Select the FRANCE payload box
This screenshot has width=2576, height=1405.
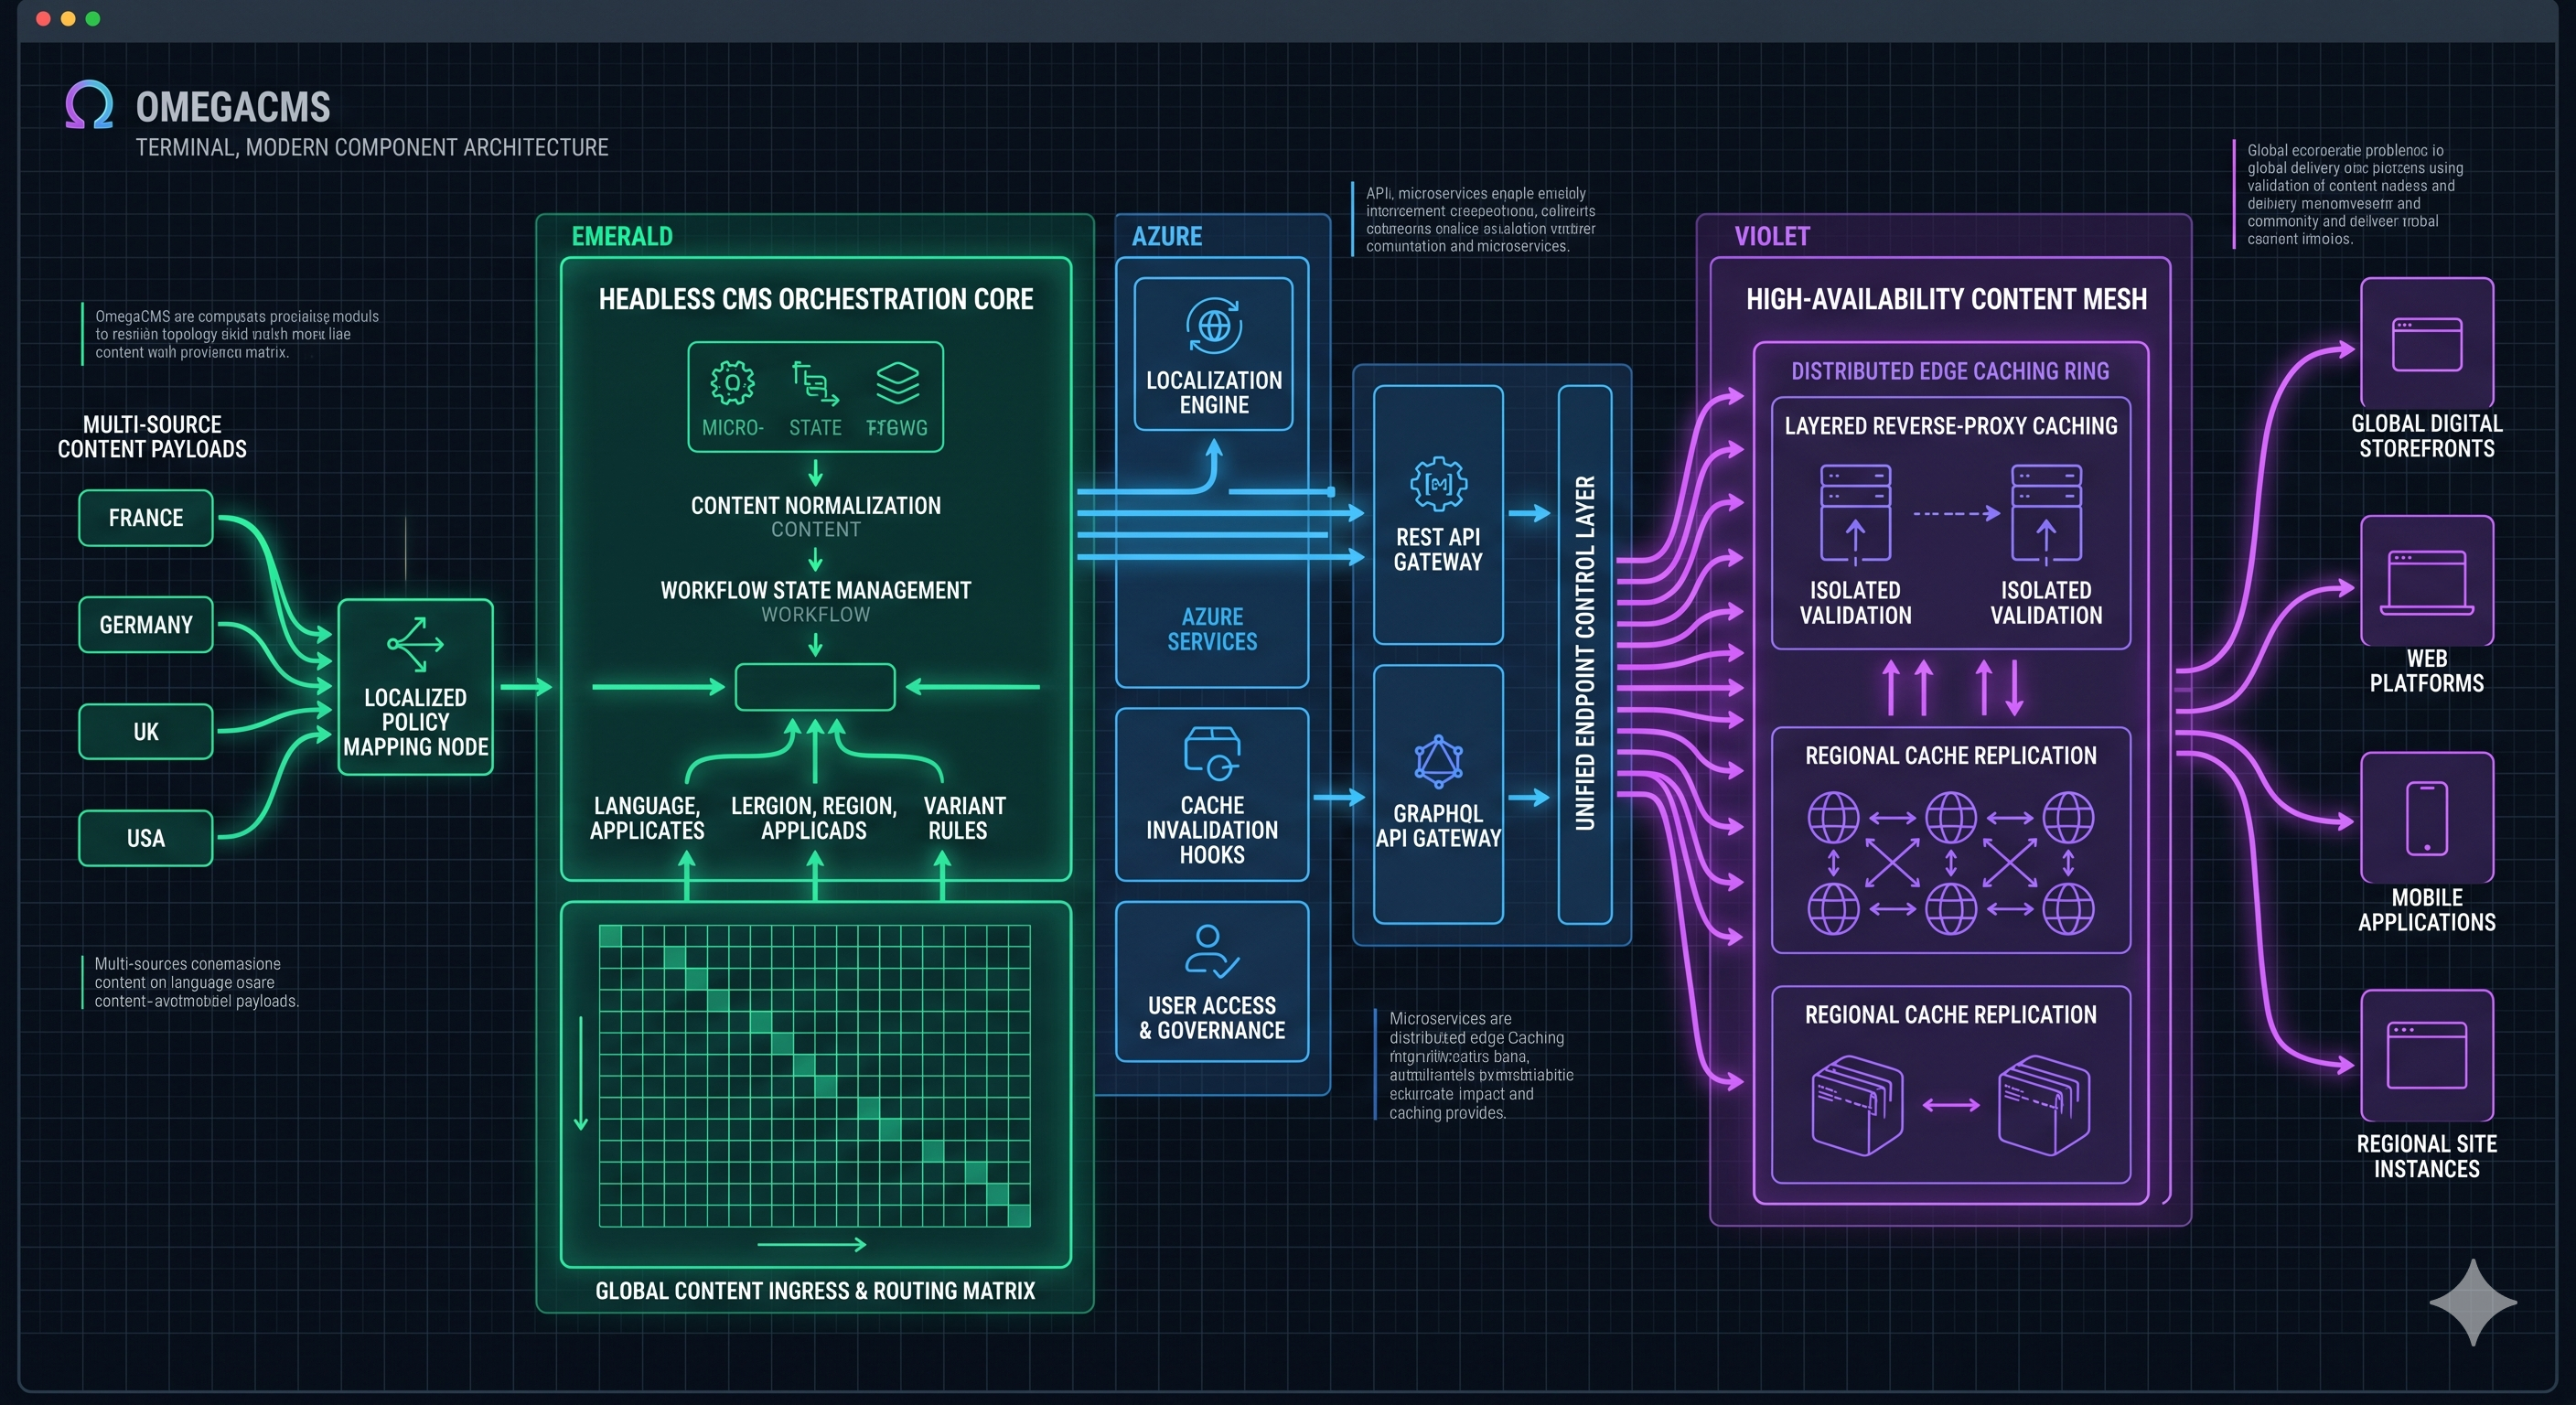coord(146,518)
